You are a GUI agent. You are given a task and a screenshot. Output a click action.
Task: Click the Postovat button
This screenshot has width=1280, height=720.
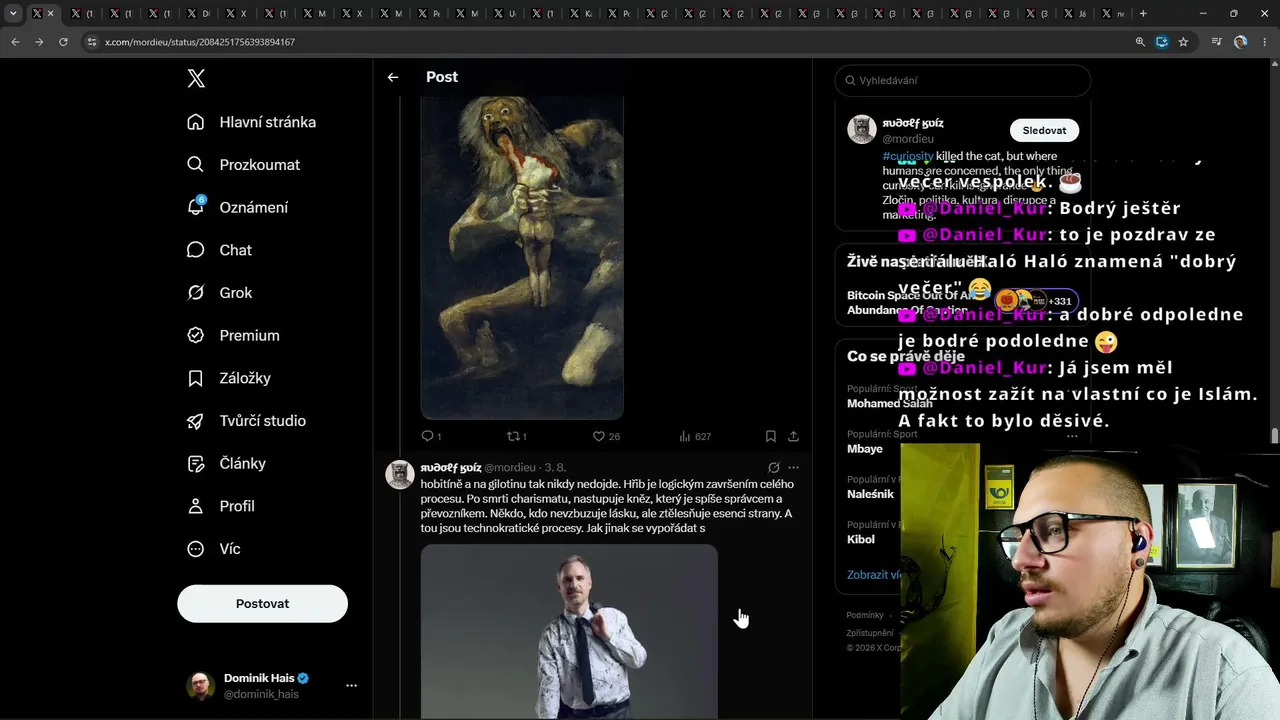pos(263,604)
